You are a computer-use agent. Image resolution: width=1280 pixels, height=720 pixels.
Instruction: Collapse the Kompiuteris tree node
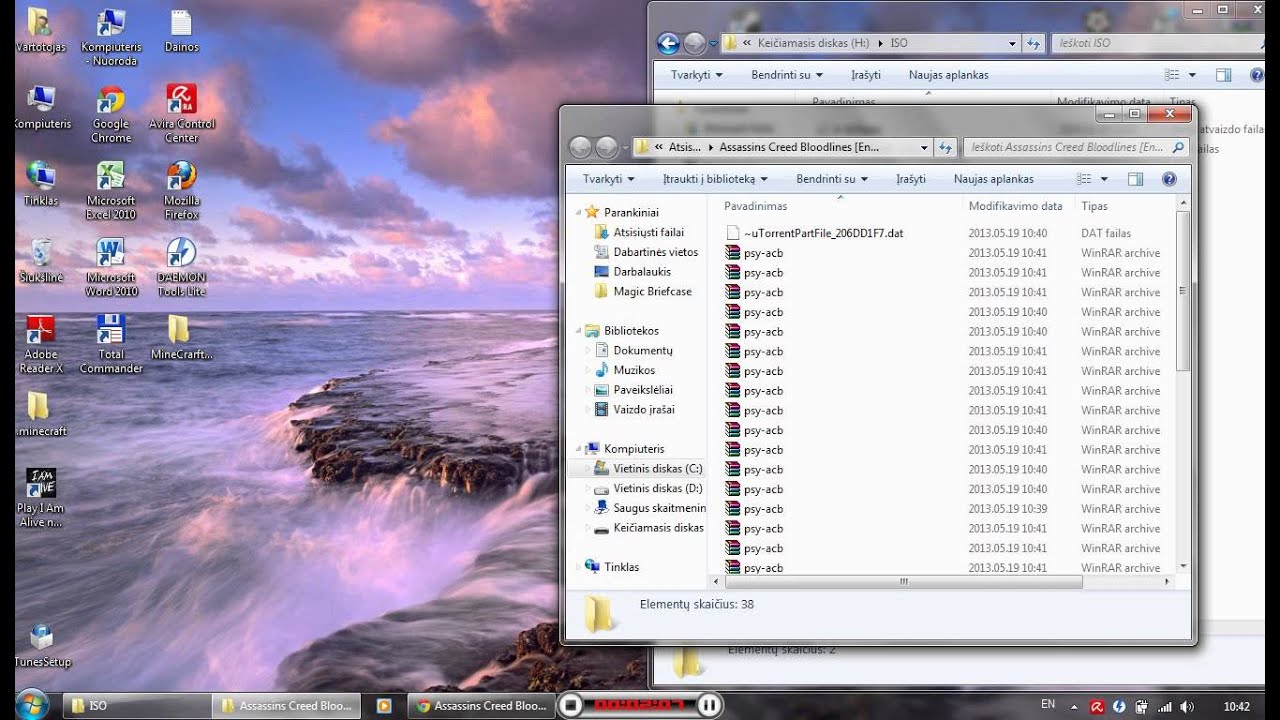pos(578,449)
